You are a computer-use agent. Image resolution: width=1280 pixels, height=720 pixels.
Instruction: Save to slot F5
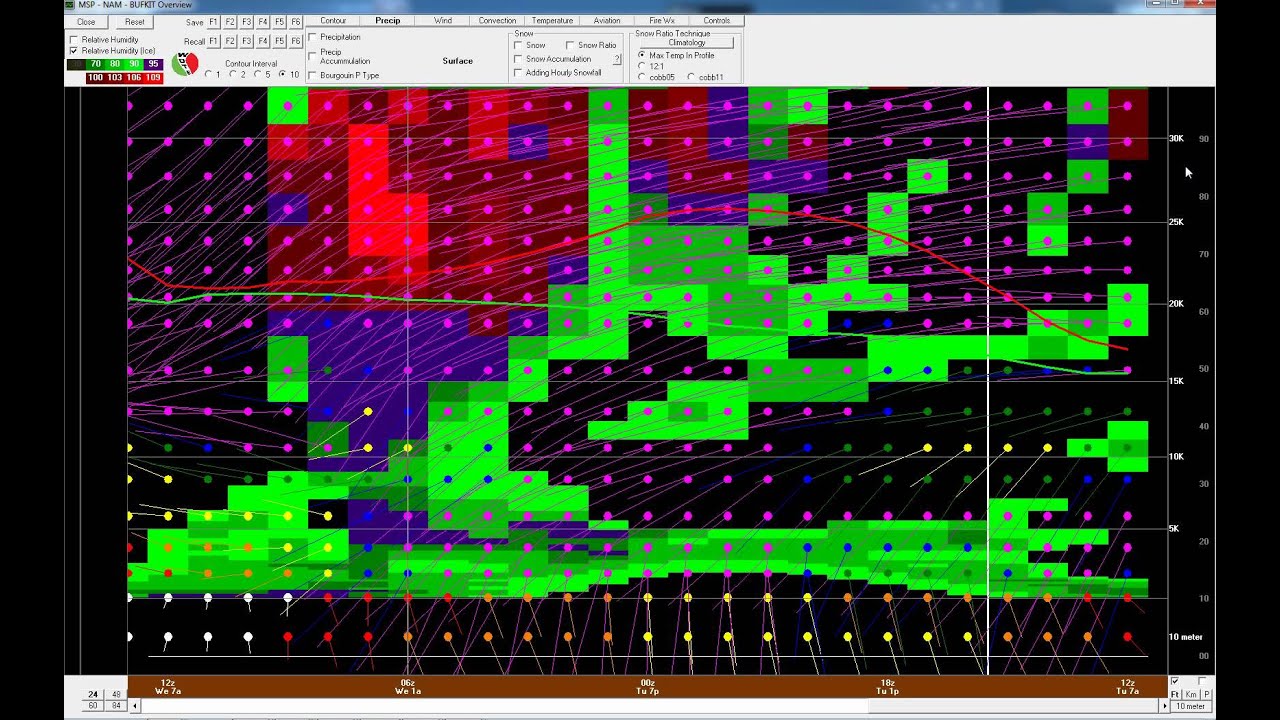[279, 22]
